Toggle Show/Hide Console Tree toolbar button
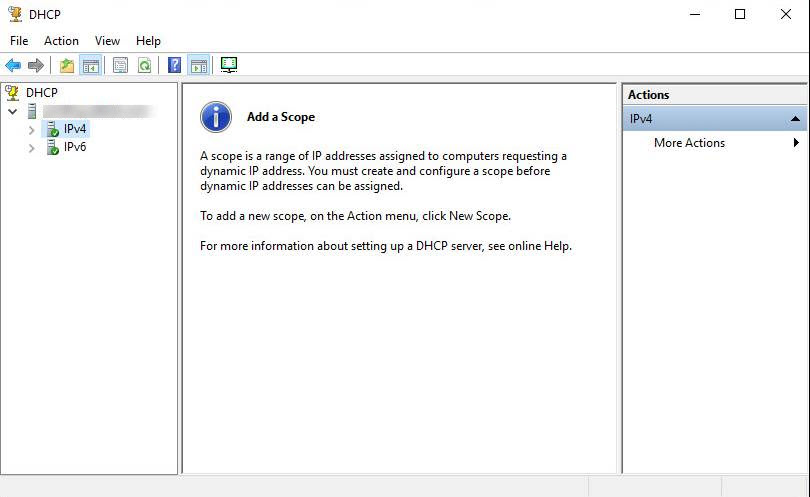 click(90, 66)
